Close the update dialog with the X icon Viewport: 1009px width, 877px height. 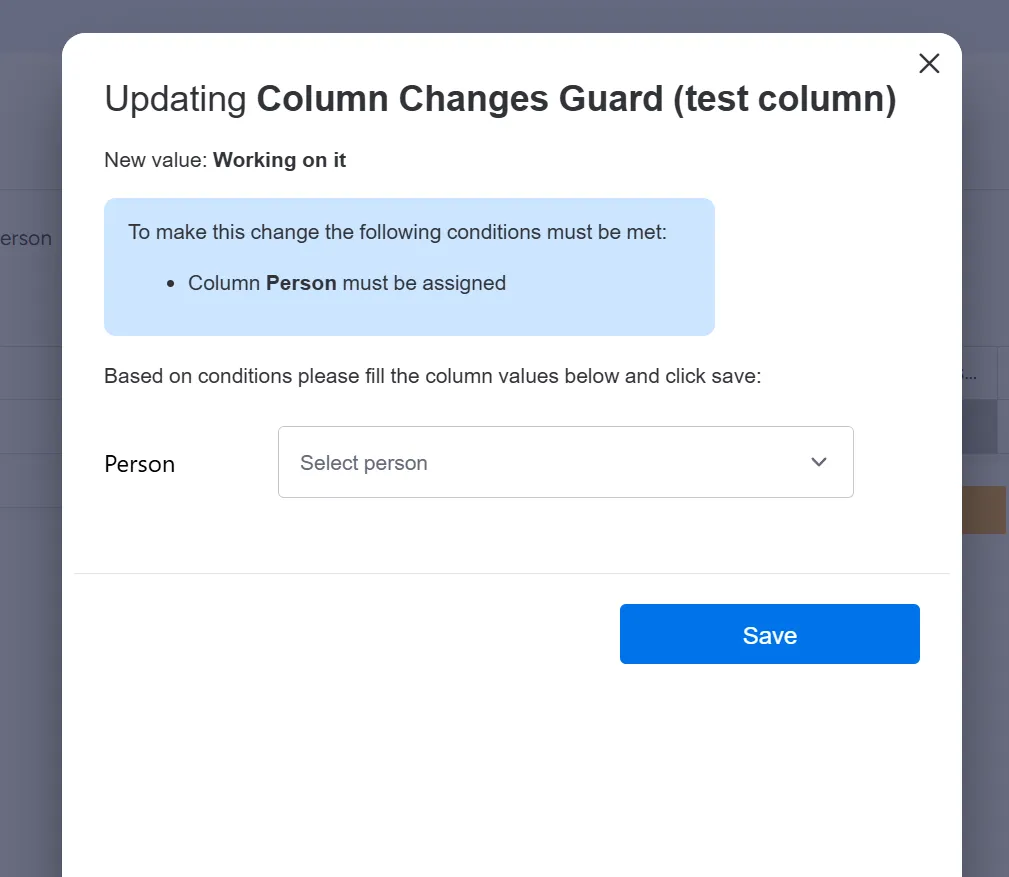pos(929,64)
